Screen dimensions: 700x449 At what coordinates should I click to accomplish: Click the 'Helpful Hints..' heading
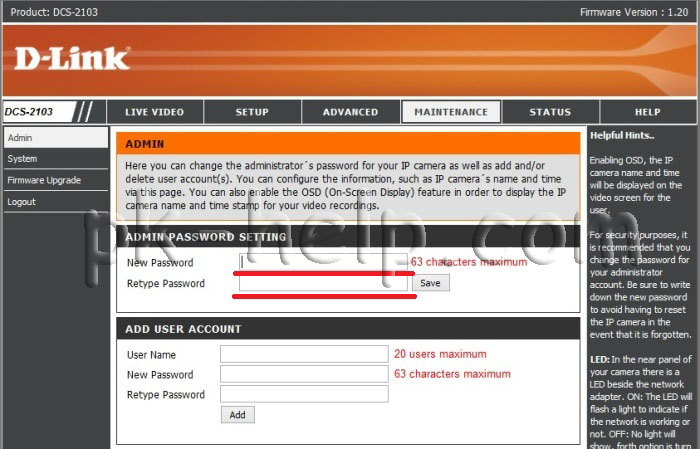coord(622,136)
